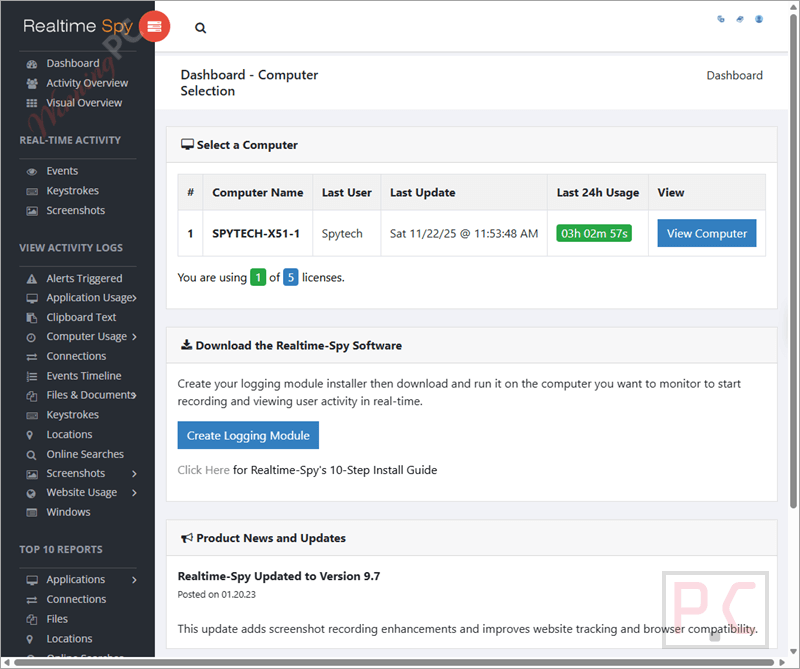Click the Sat 11/22/25 @ 11:53:48 AM timestamp
The height and width of the screenshot is (669, 800).
click(x=464, y=234)
